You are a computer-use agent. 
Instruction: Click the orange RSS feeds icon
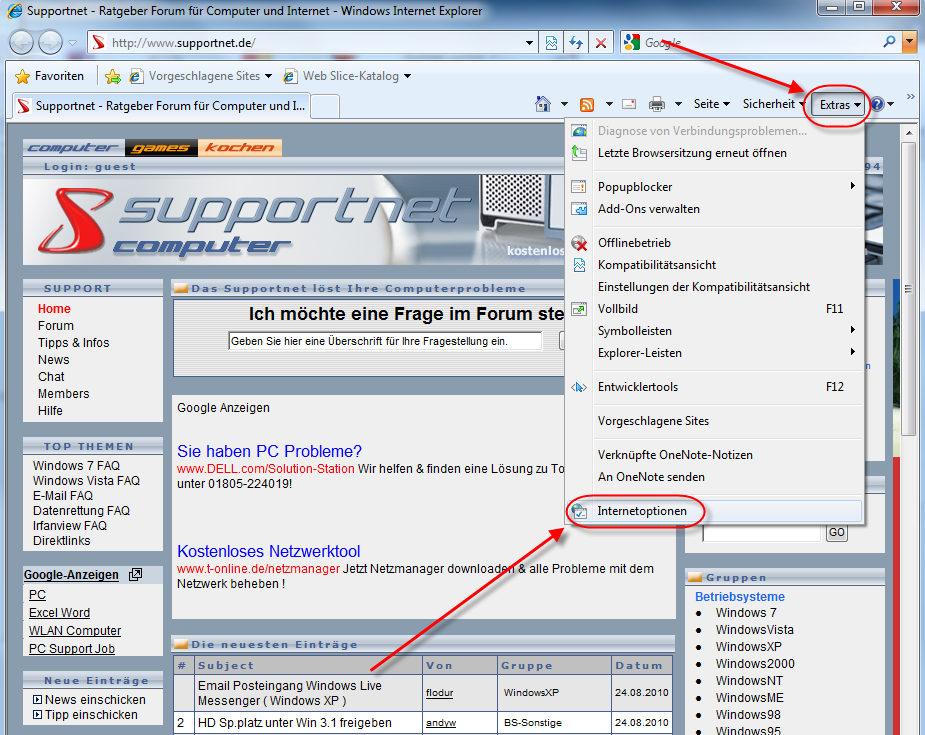(x=587, y=105)
